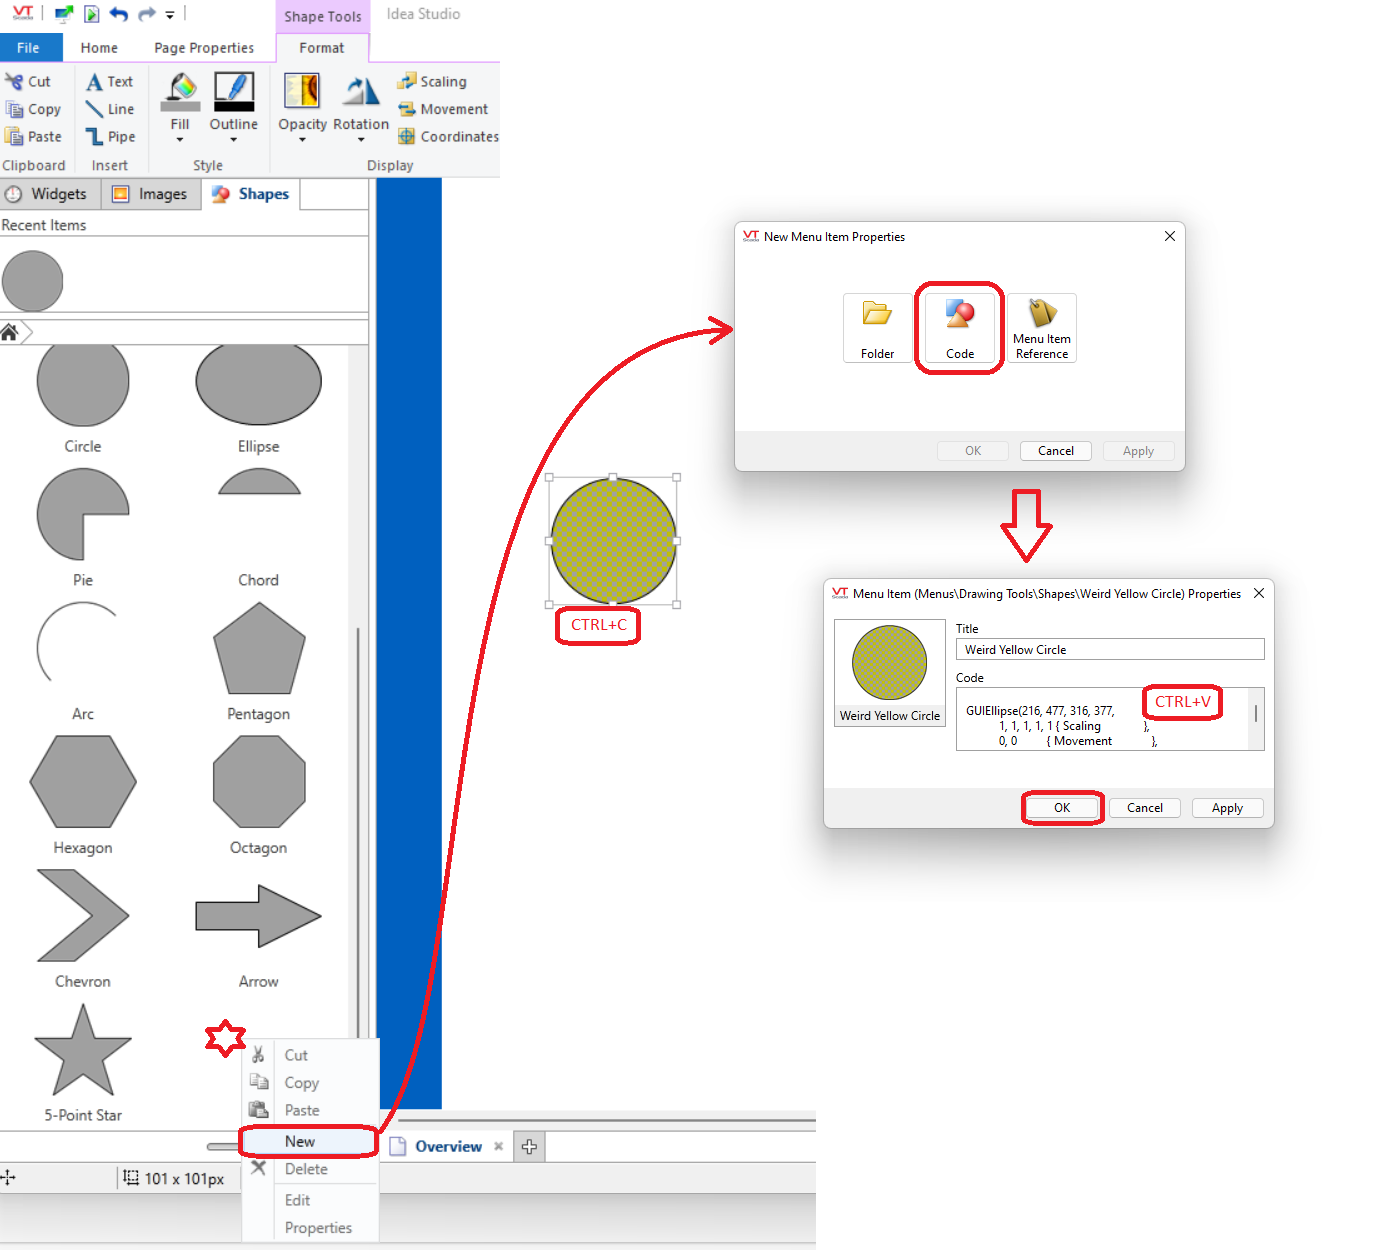Pick the Folder item type
The height and width of the screenshot is (1250, 1386).
pos(877,327)
